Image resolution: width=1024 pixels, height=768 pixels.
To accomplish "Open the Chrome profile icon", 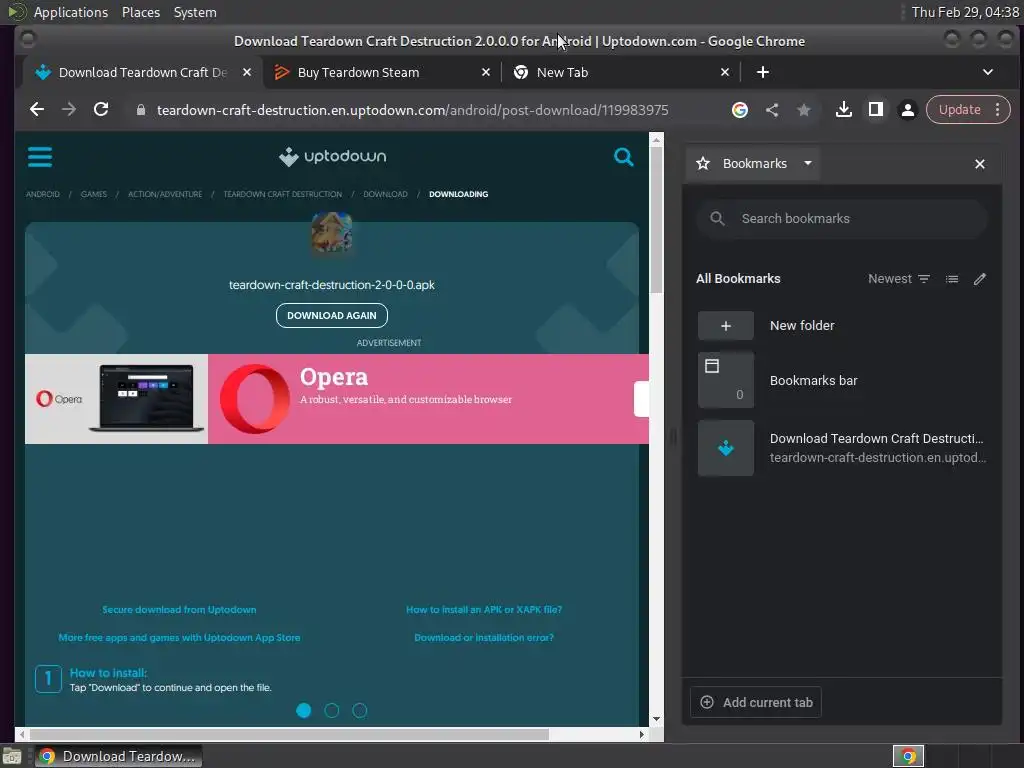I will [907, 110].
